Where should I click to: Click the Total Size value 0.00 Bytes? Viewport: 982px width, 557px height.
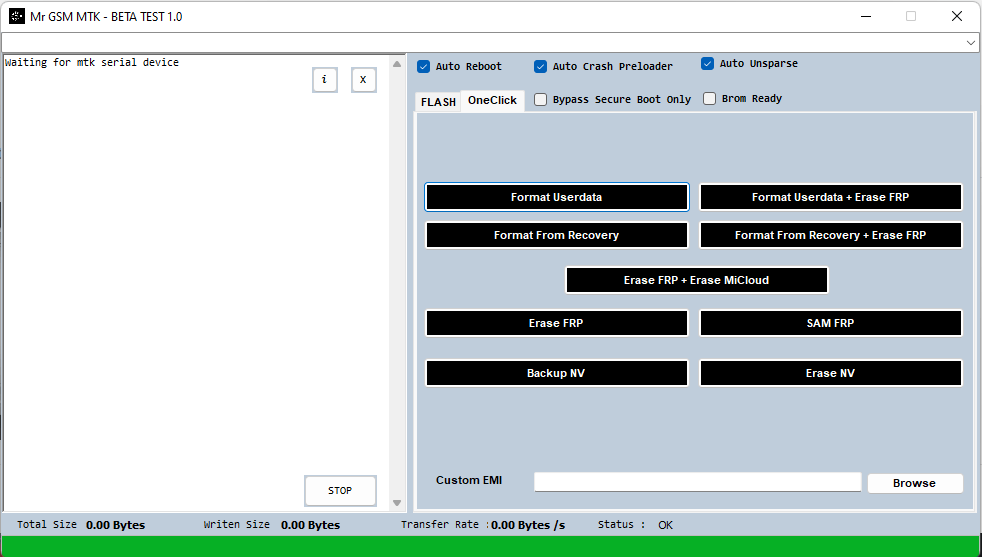point(115,525)
